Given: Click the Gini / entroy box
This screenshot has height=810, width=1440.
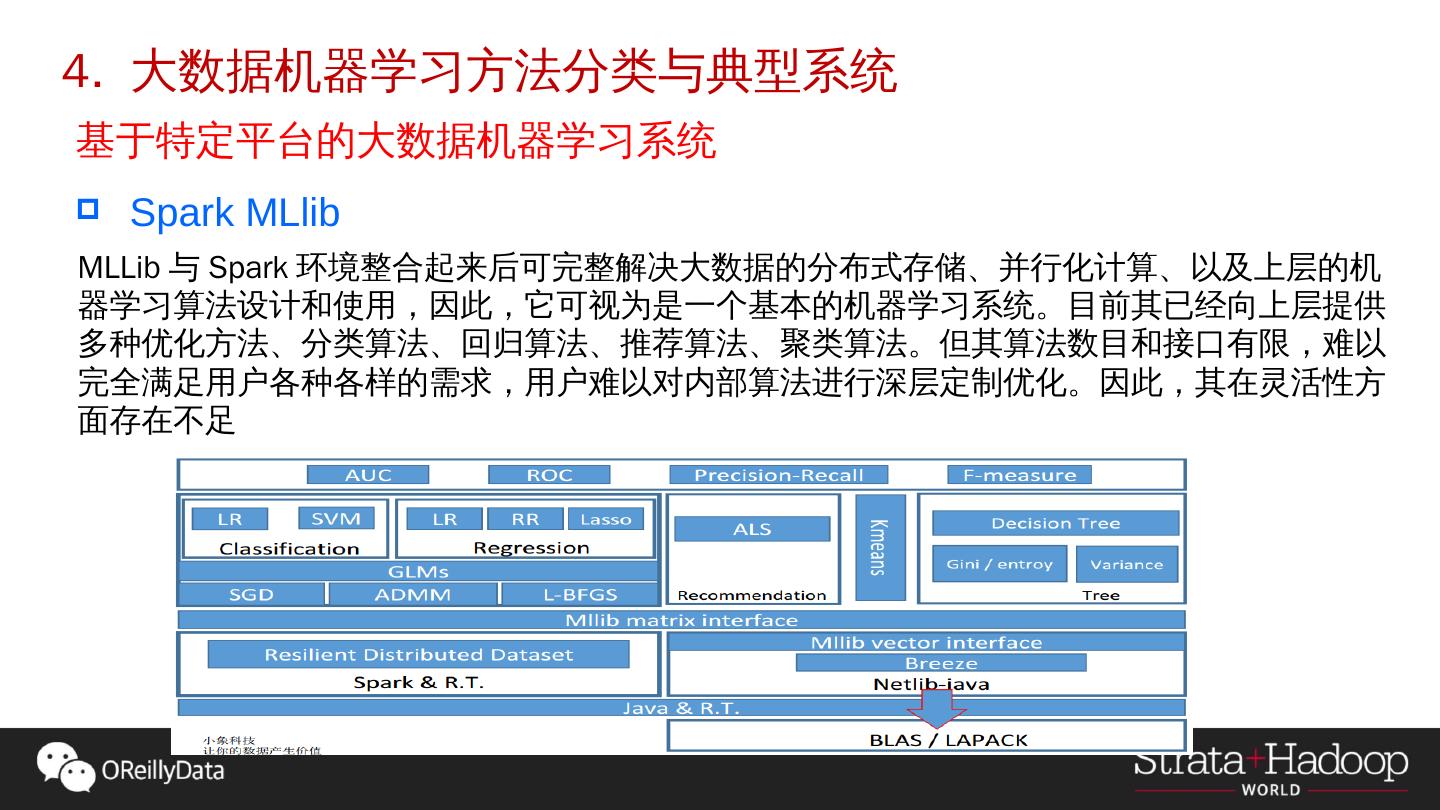Looking at the screenshot, I should point(1000,564).
